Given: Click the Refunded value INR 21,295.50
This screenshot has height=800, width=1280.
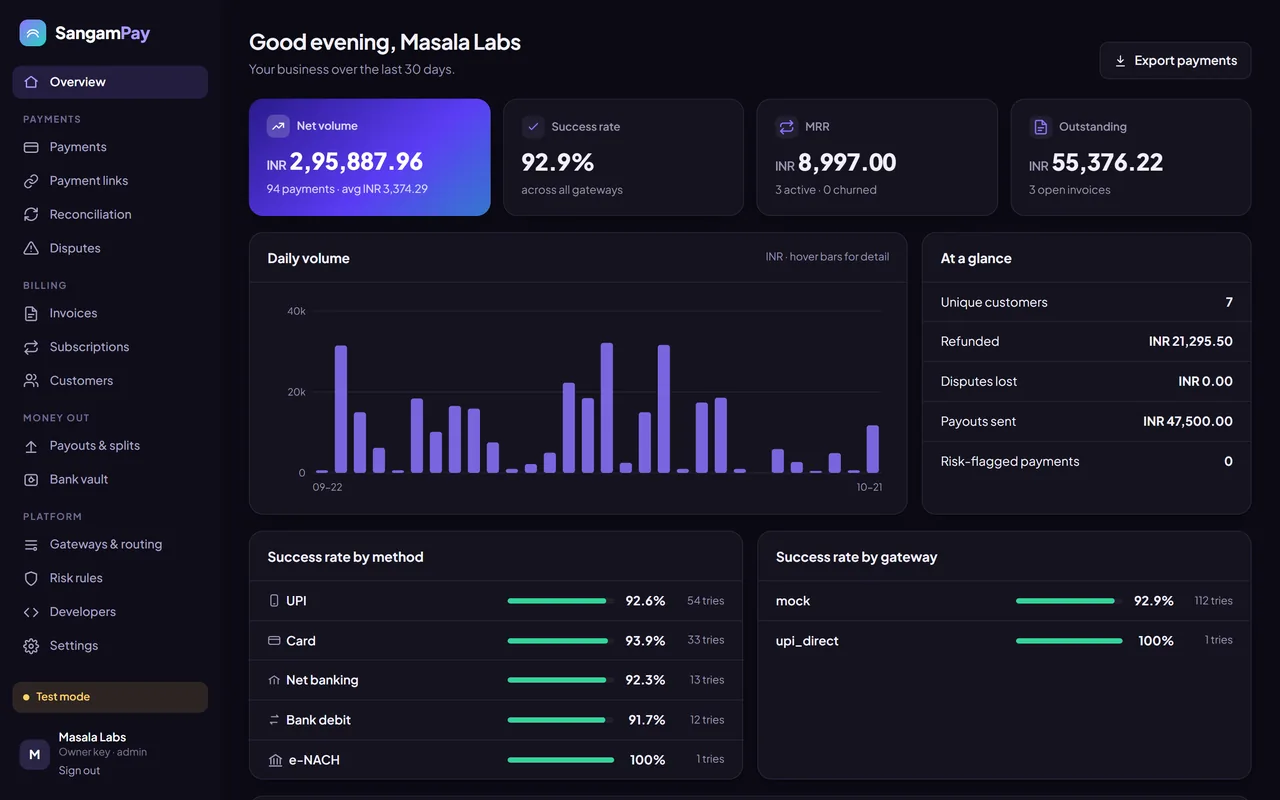Looking at the screenshot, I should pyautogui.click(x=1191, y=342).
